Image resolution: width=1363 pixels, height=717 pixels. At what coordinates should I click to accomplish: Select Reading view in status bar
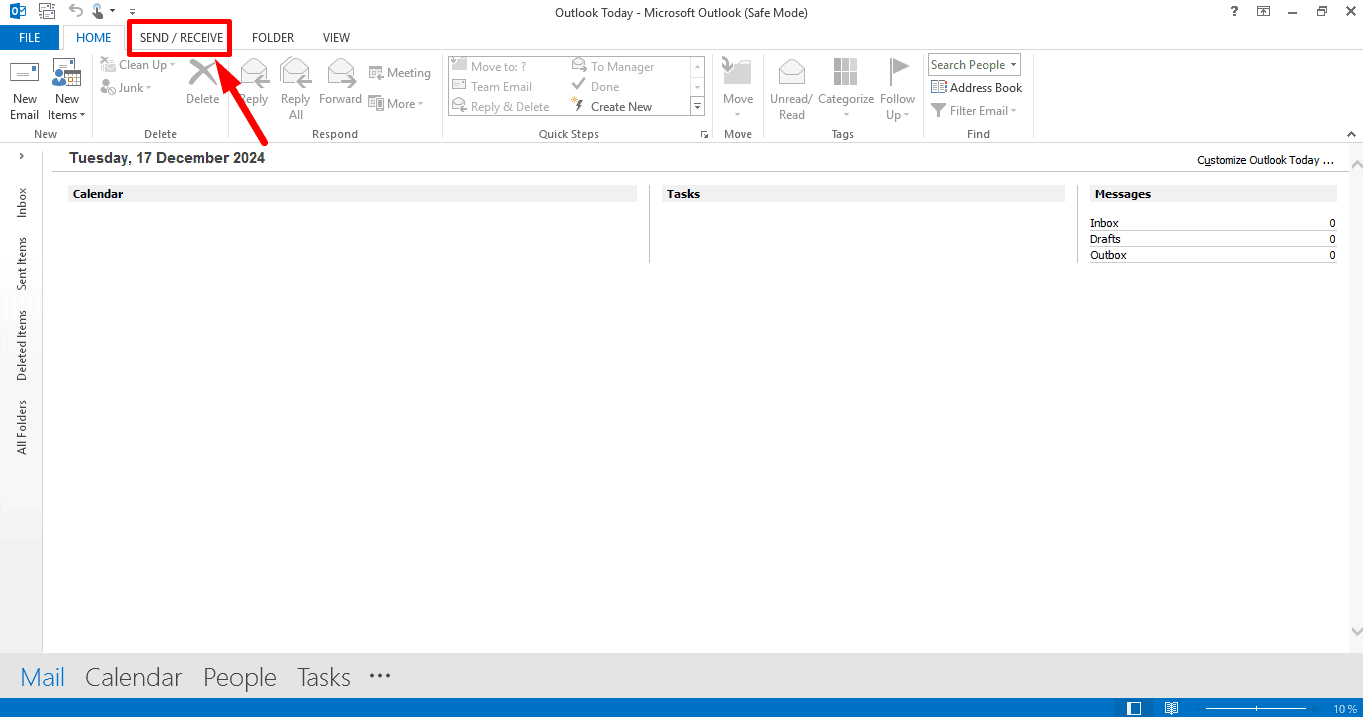pyautogui.click(x=1171, y=708)
